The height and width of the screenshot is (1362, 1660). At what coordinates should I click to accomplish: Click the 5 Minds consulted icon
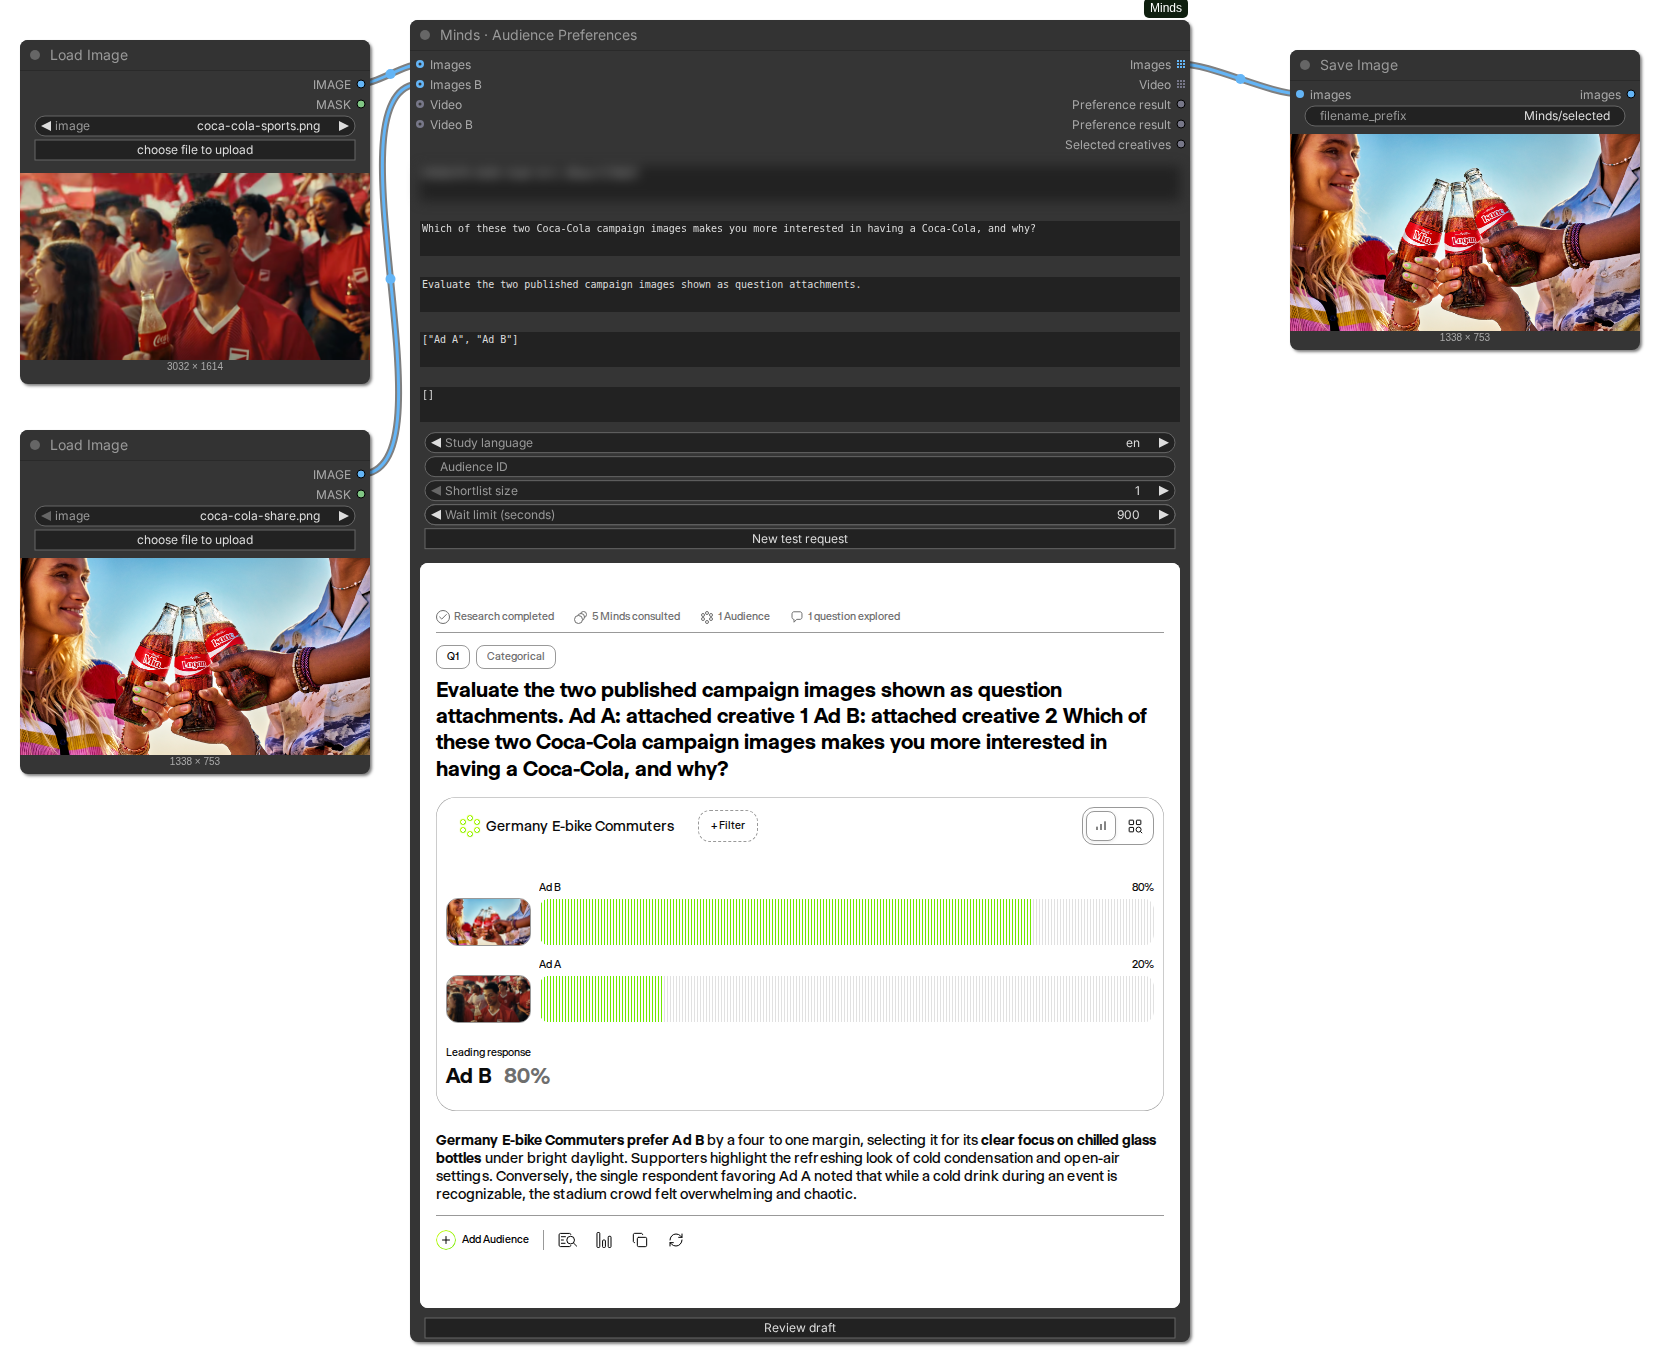pyautogui.click(x=580, y=617)
